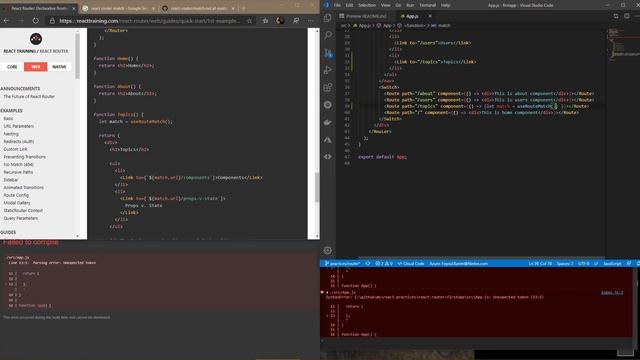Image resolution: width=640 pixels, height=360 pixels.
Task: Click the split editor icon in VS Code
Action: click(x=616, y=16)
